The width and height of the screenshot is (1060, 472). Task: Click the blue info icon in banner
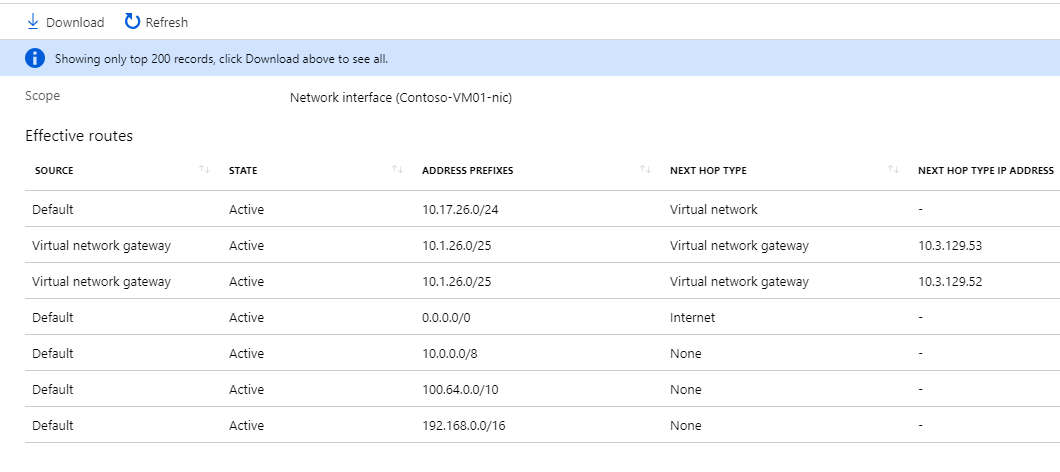pos(35,59)
